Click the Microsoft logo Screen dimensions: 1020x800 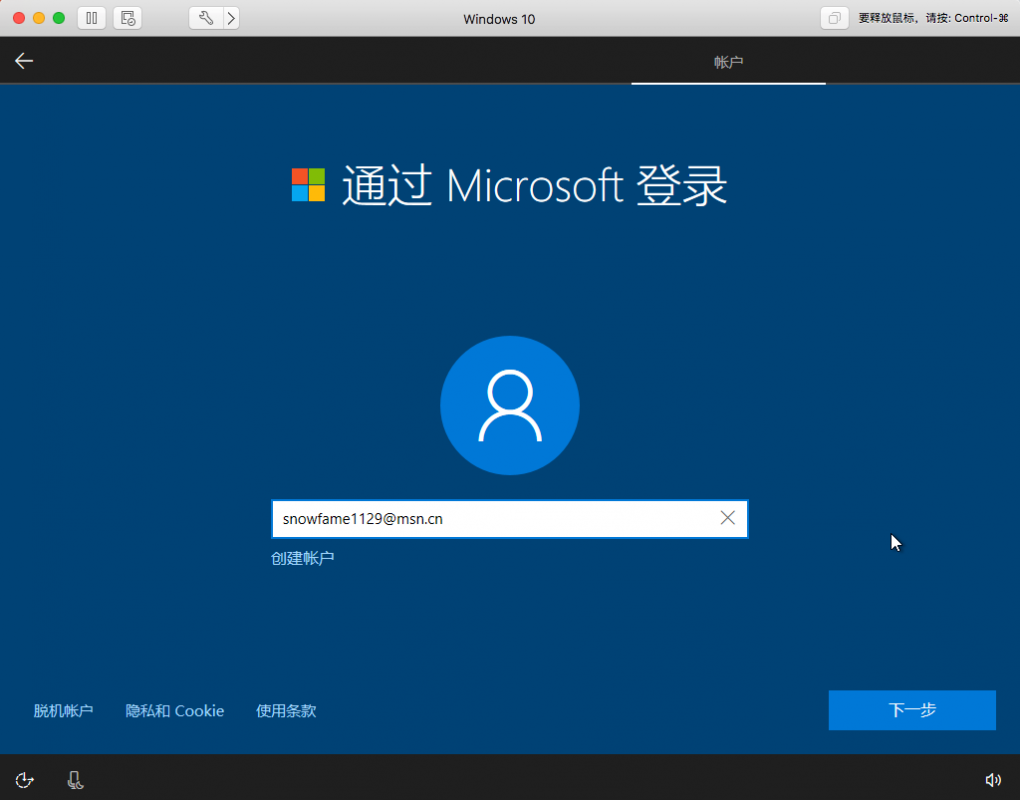[x=308, y=185]
